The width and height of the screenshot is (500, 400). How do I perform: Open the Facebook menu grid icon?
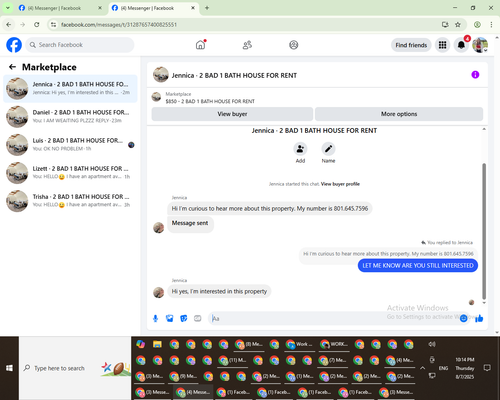point(442,45)
